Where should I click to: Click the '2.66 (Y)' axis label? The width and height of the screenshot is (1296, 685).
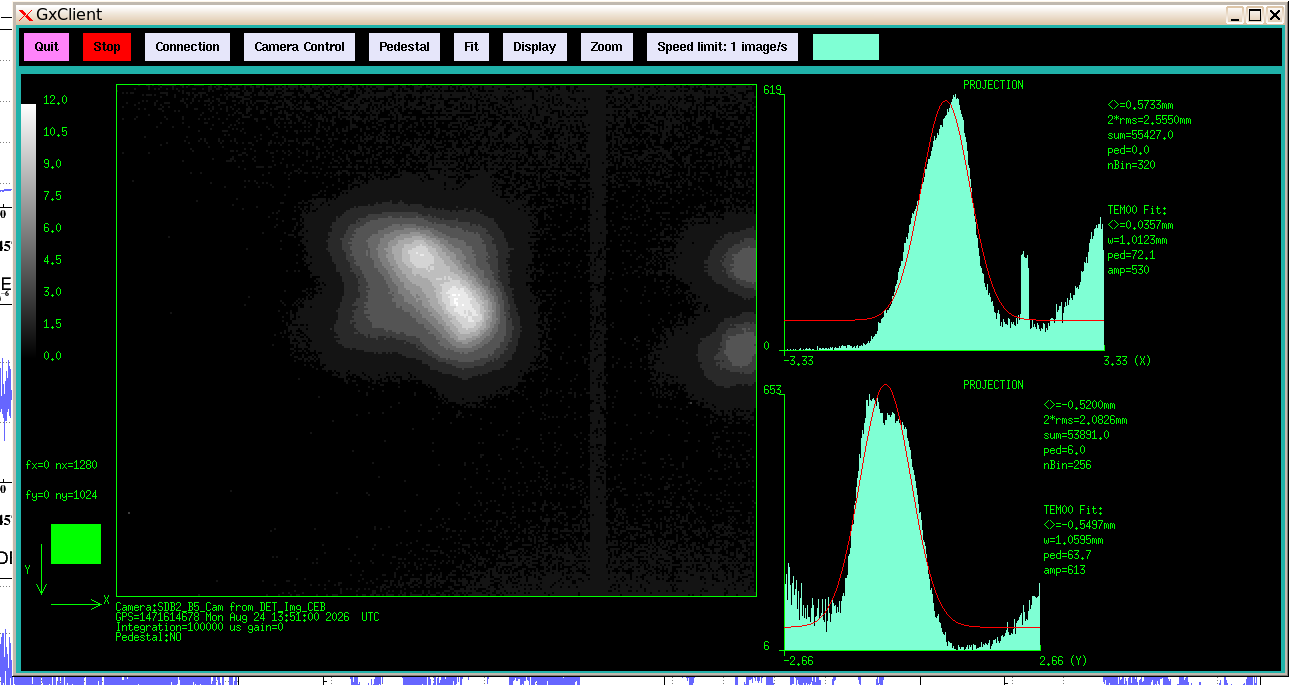tap(1063, 660)
